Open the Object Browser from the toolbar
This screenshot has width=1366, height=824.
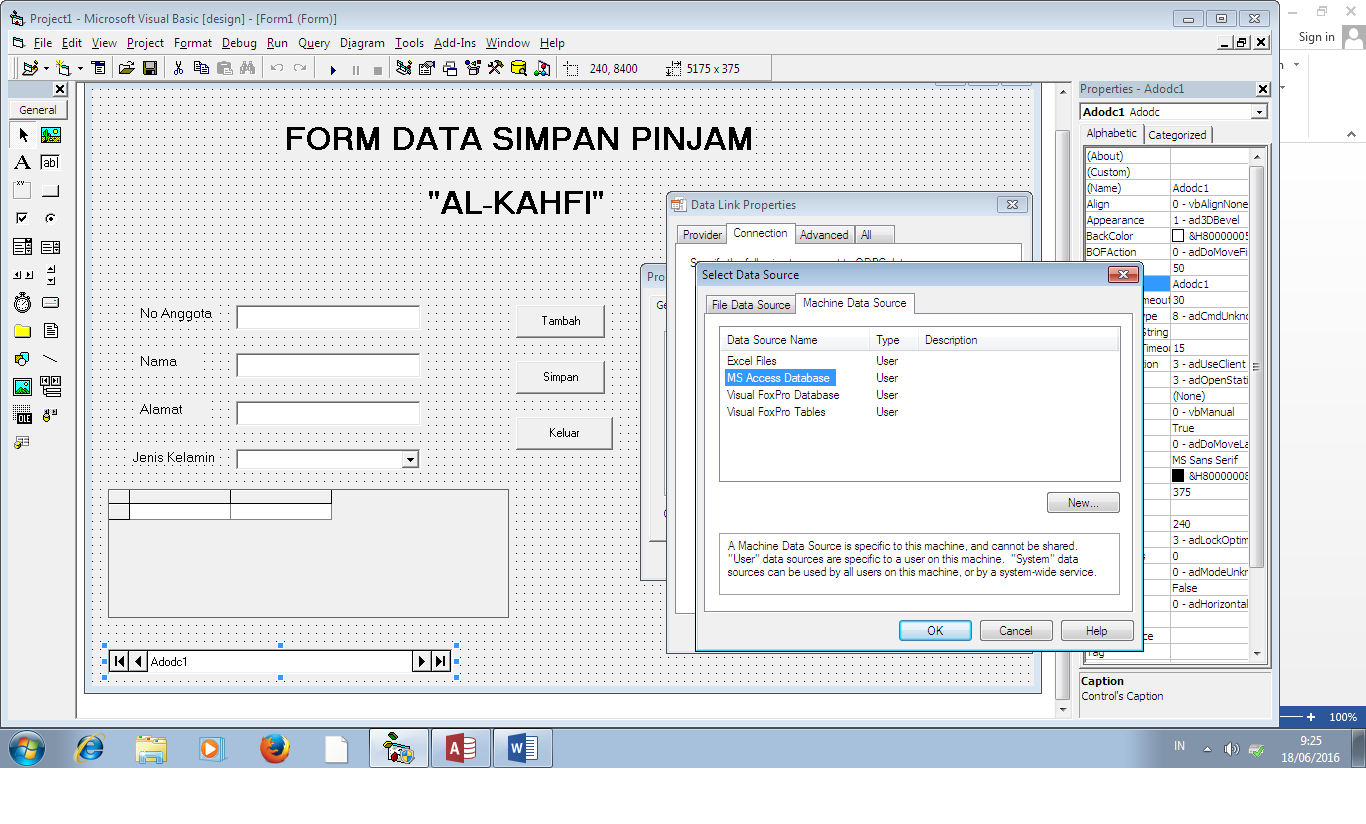(472, 67)
